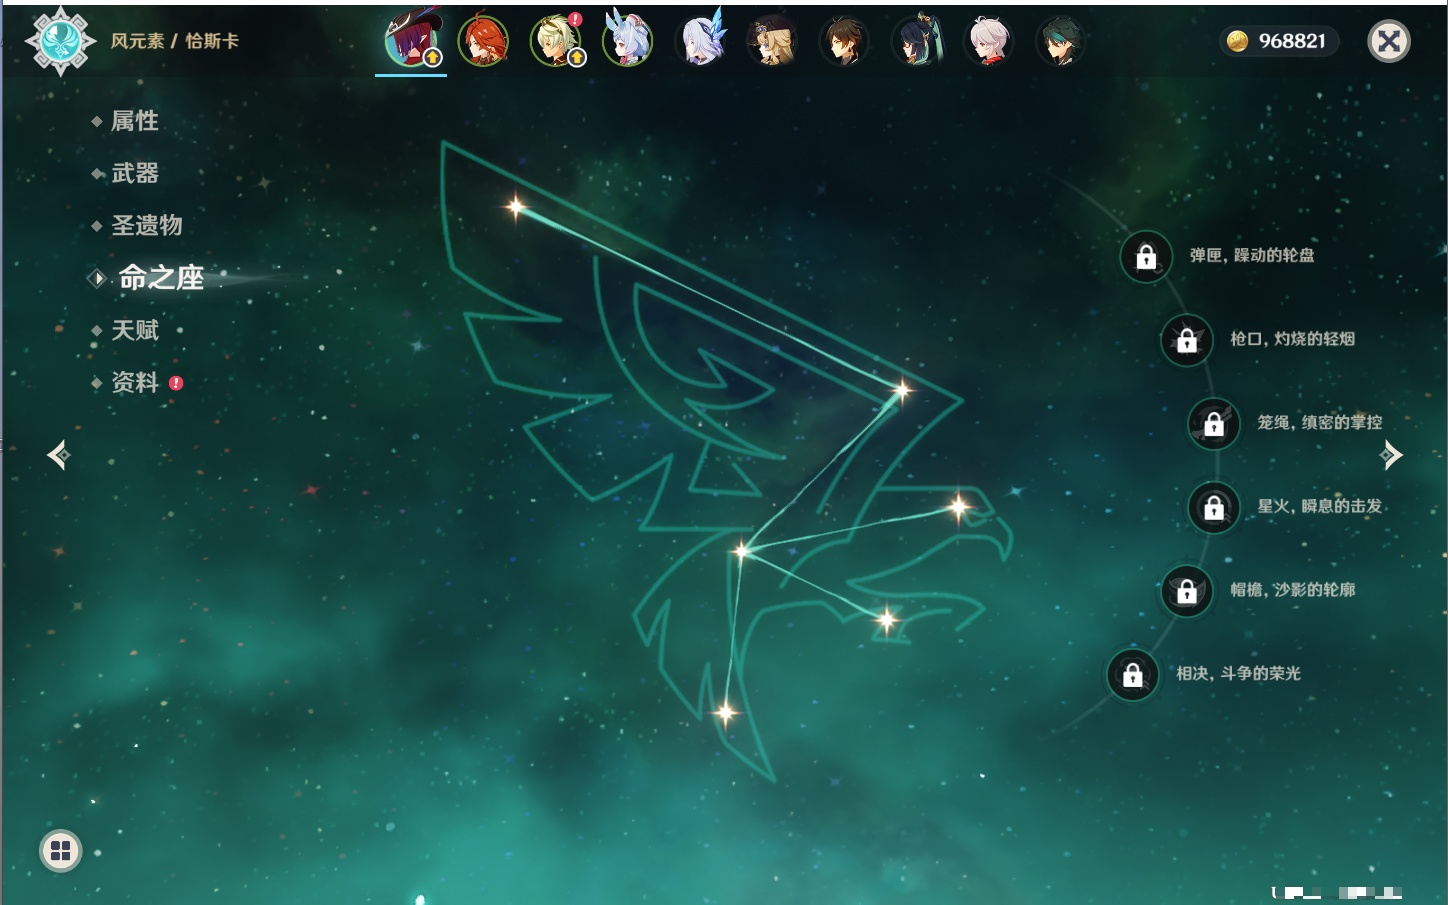Click the lock icon for 弹匣, 躁动的轮盘

click(x=1146, y=257)
